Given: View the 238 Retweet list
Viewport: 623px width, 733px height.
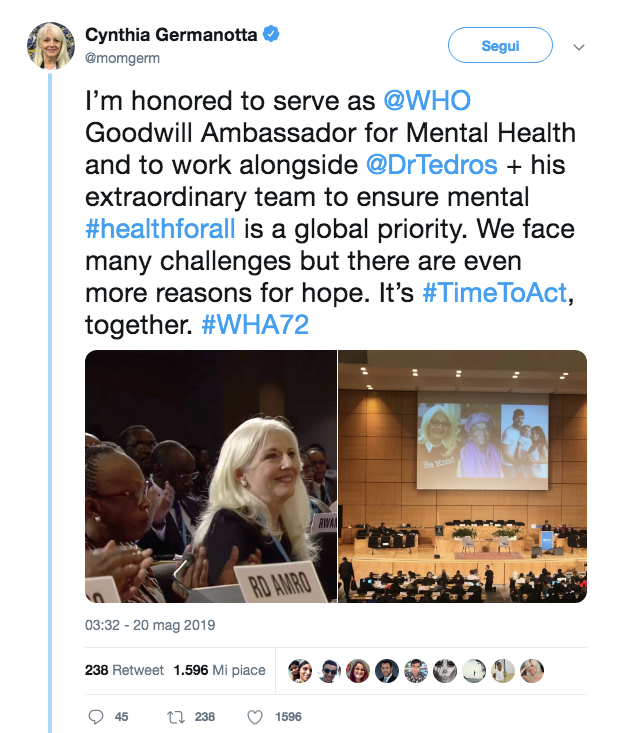Looking at the screenshot, I should 124,670.
